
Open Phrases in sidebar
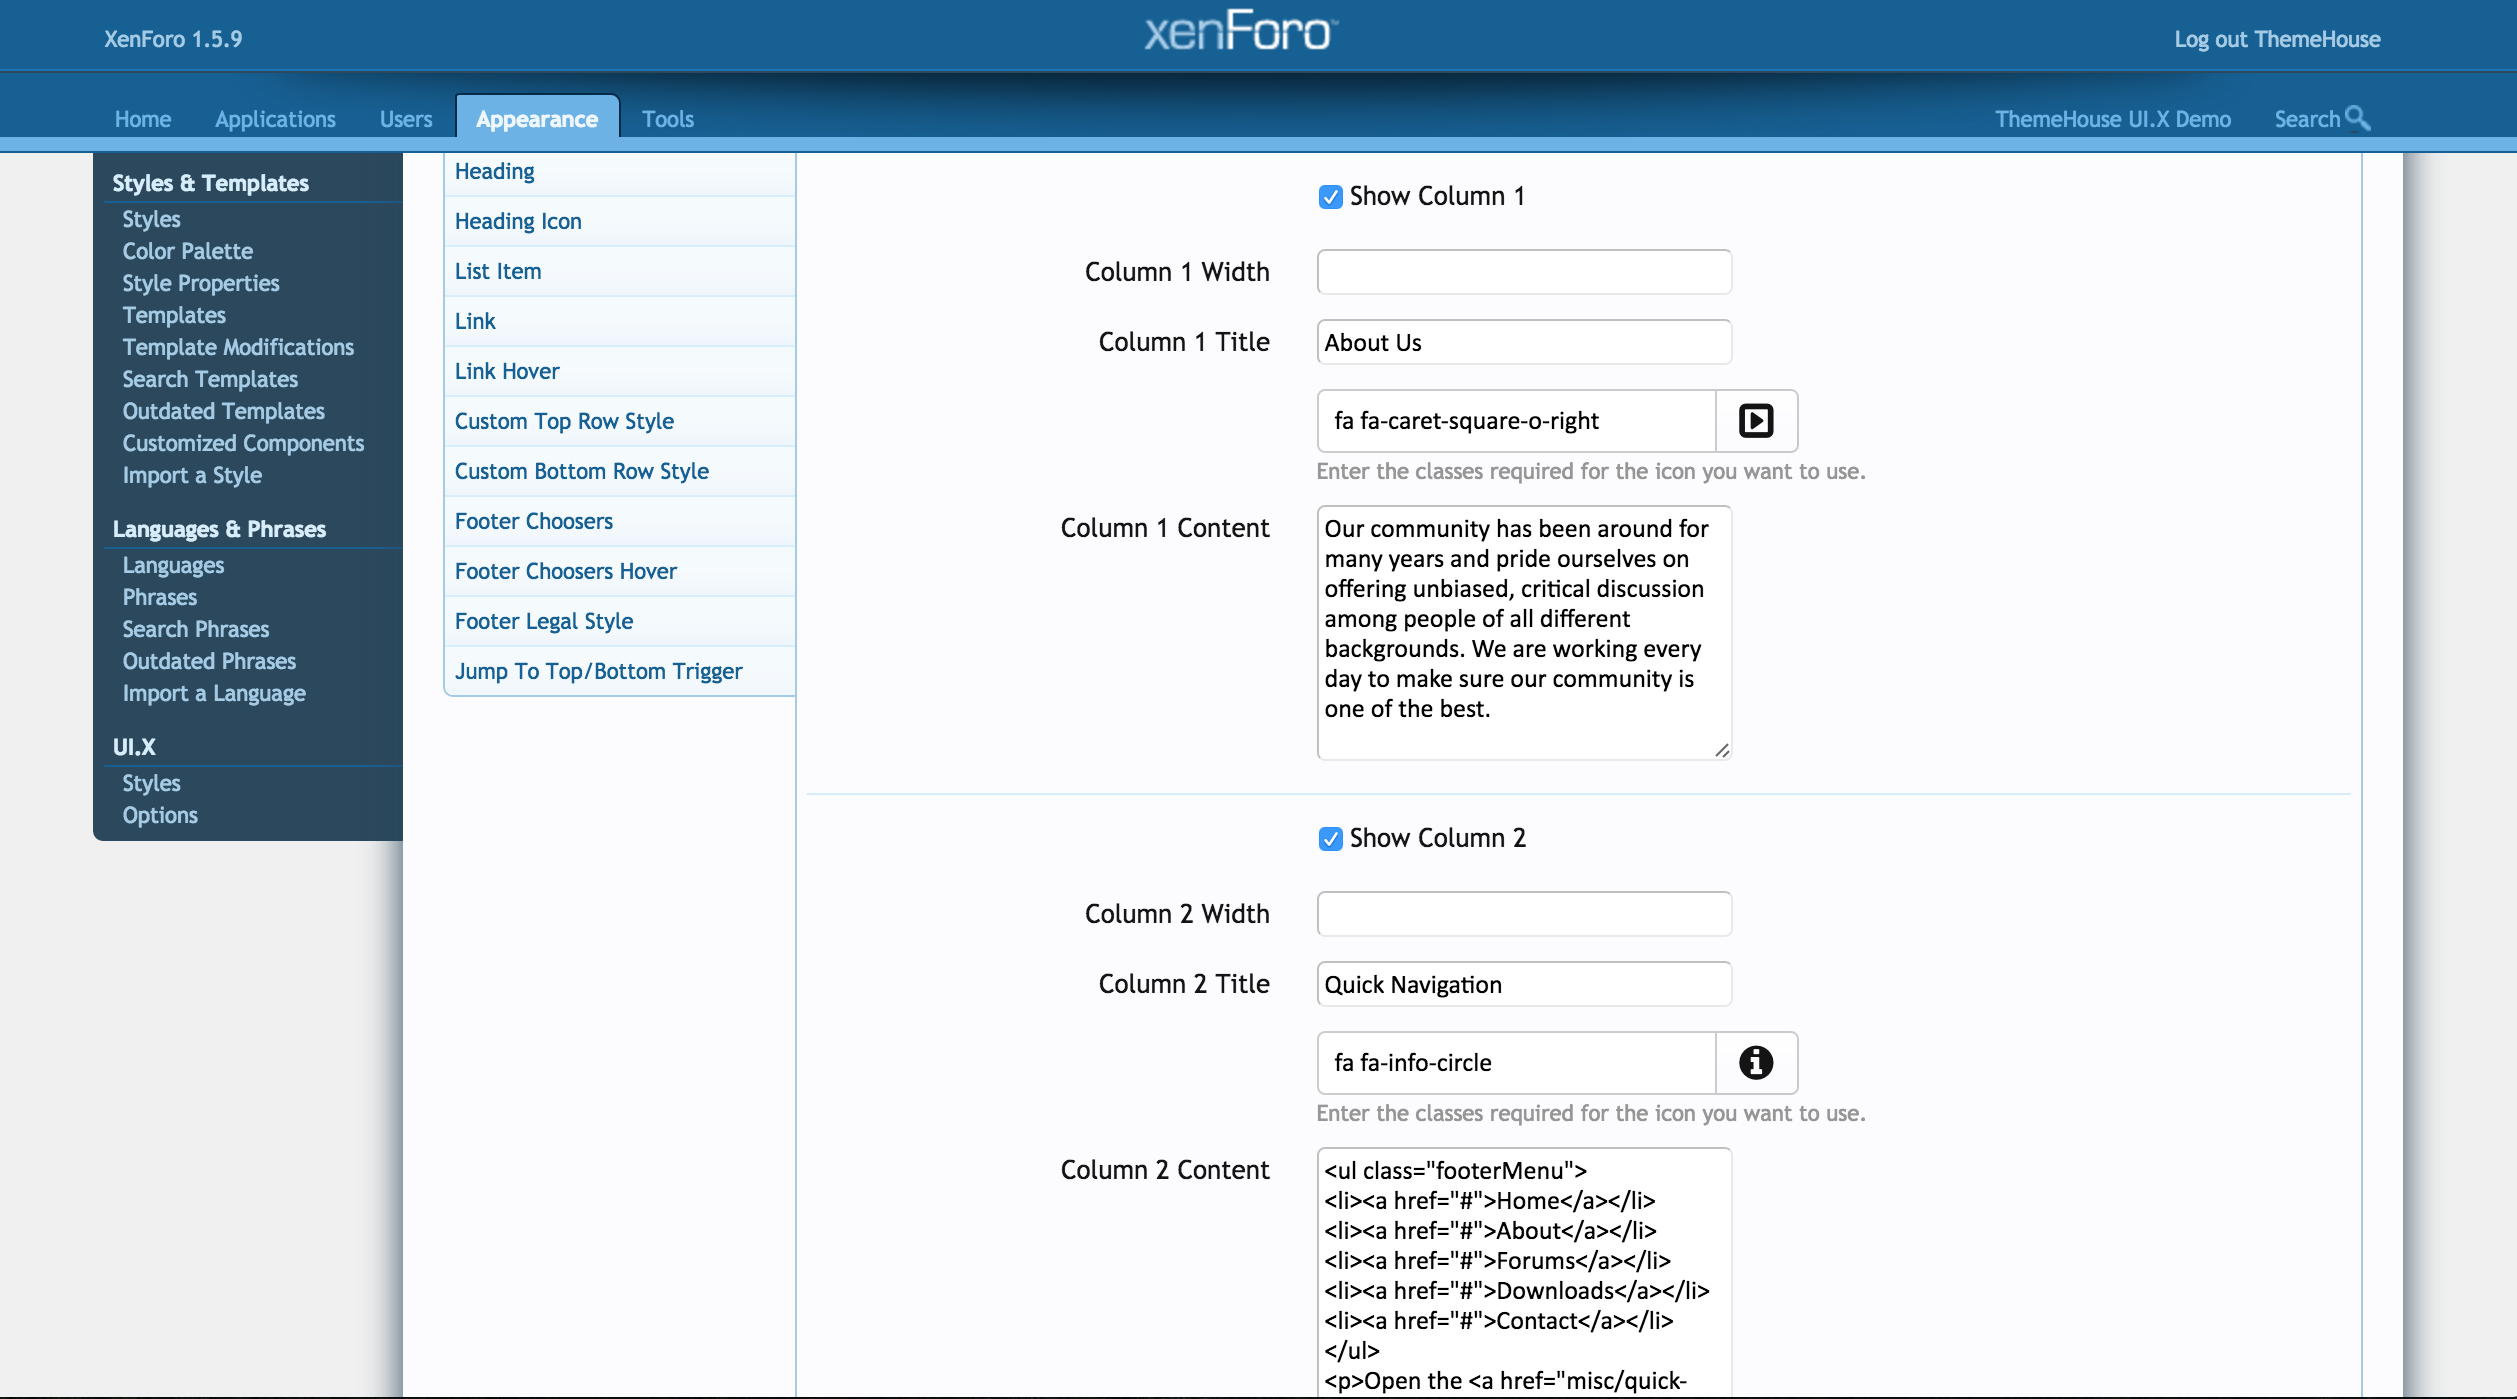pos(159,597)
